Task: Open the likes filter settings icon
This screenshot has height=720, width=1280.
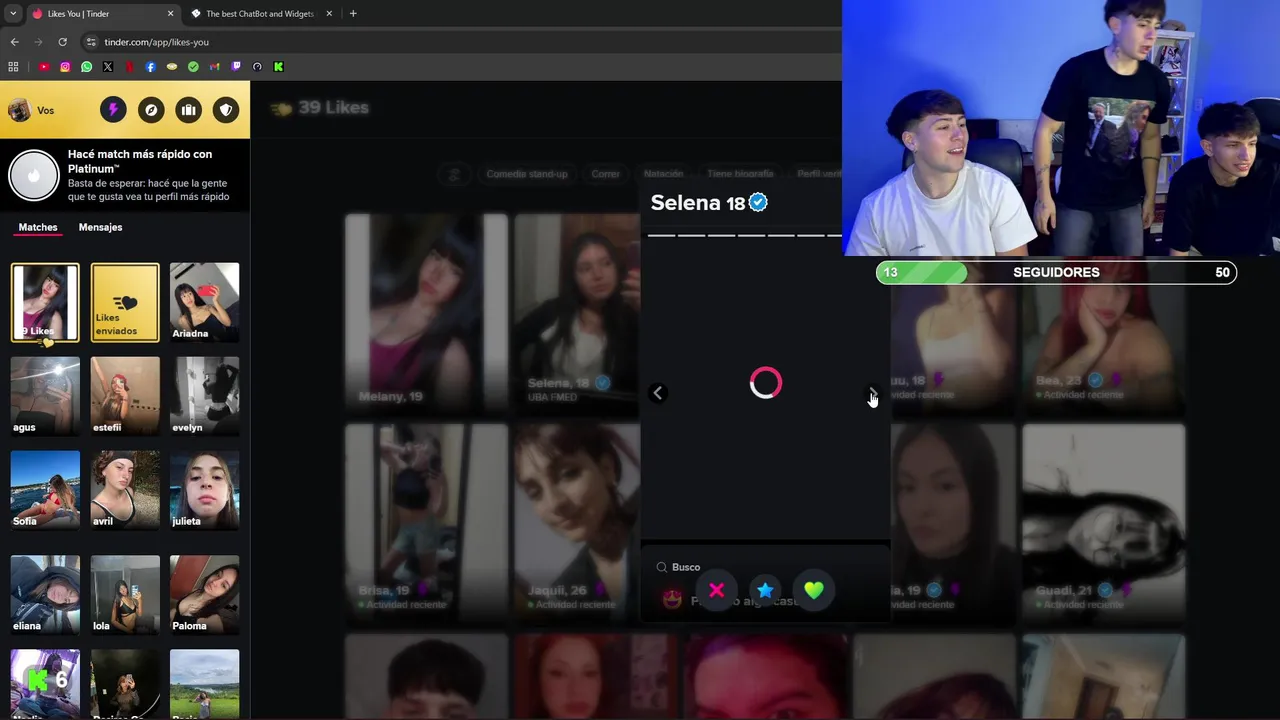Action: (454, 174)
